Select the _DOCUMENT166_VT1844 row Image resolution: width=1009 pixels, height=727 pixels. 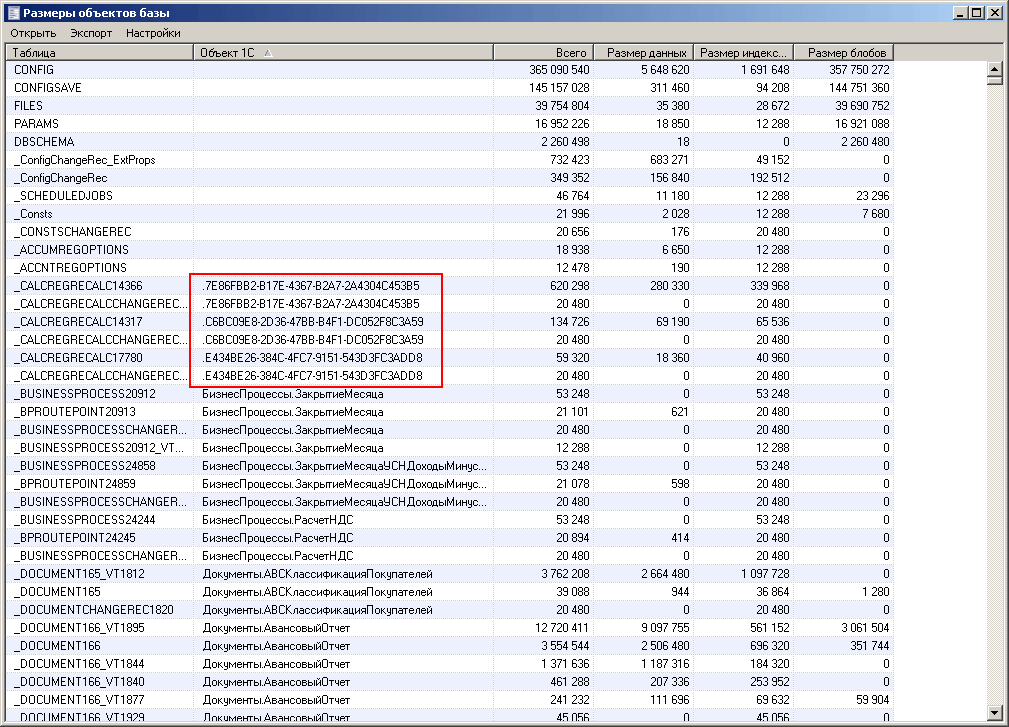point(450,664)
